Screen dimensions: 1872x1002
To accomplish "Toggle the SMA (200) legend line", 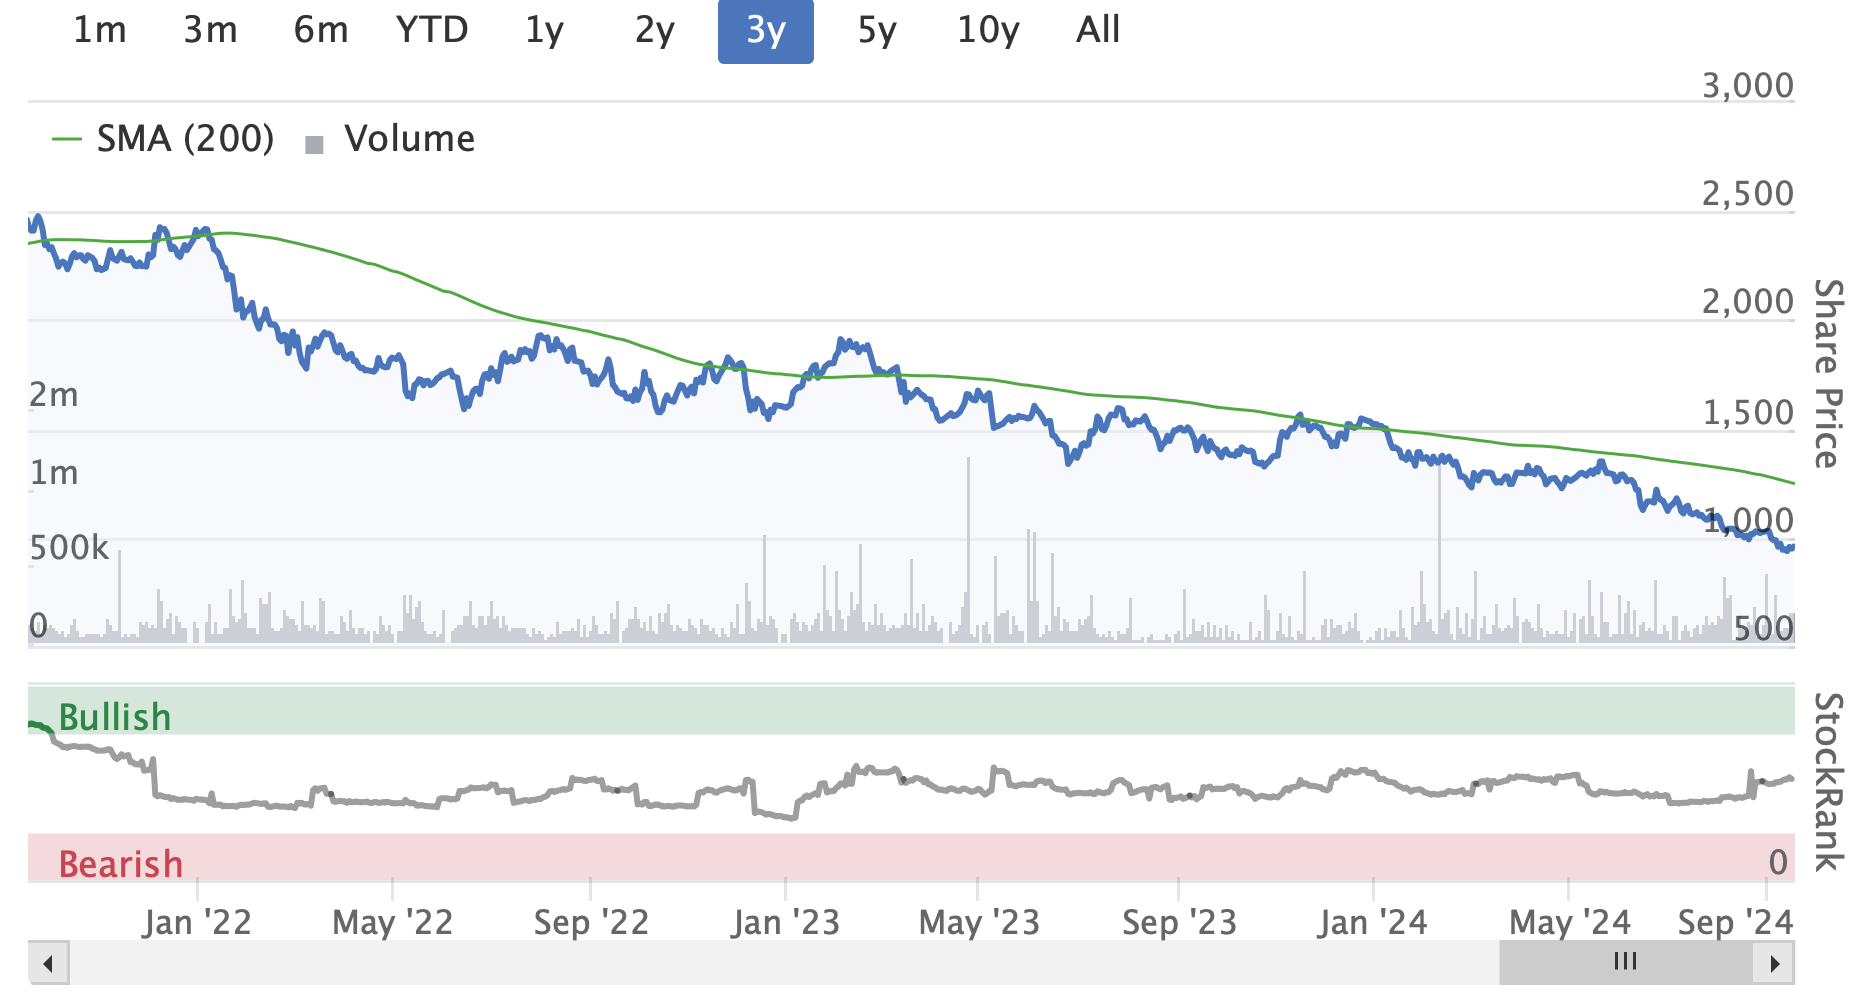I will 163,139.
